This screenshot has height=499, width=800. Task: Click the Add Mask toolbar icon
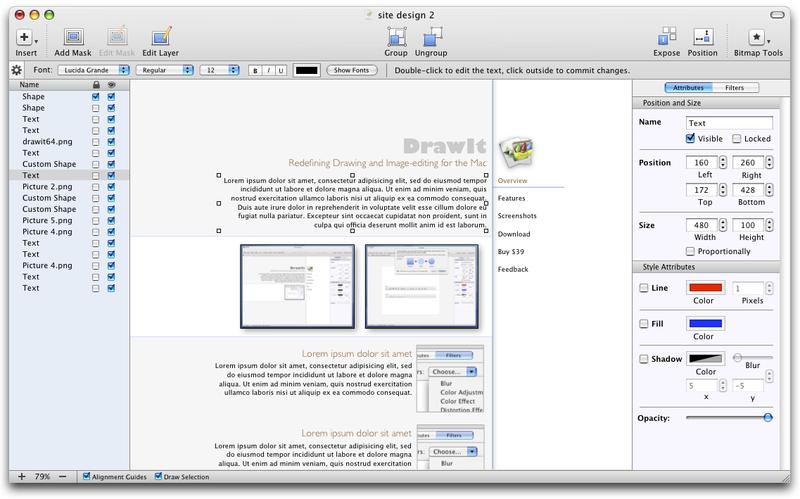click(74, 37)
